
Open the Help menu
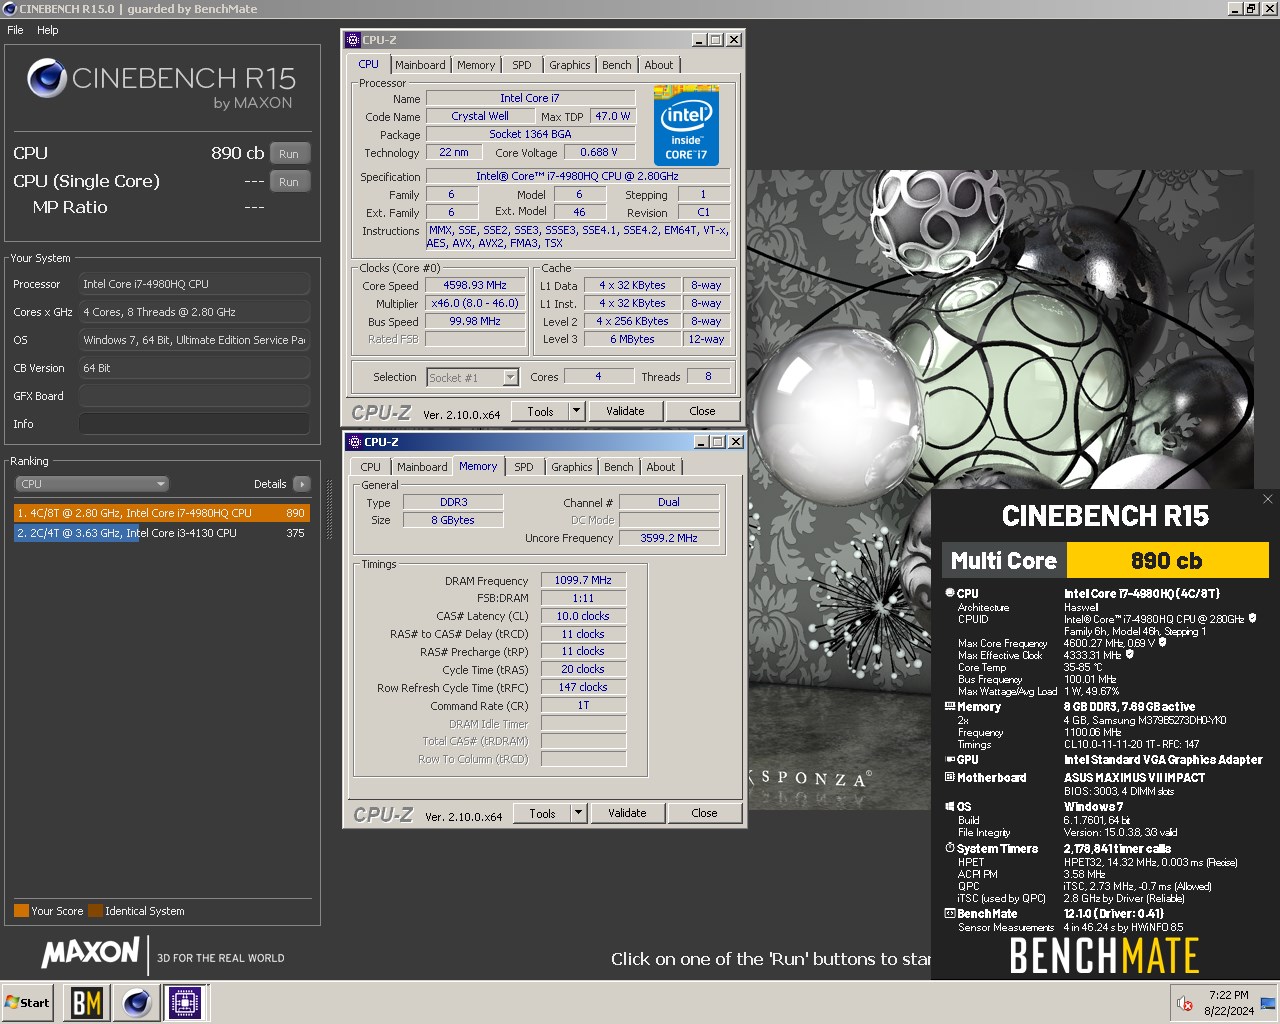(x=48, y=30)
